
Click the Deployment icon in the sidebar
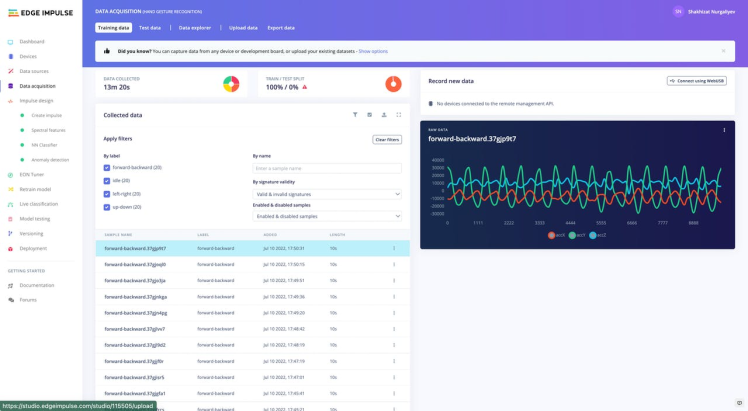(x=10, y=248)
